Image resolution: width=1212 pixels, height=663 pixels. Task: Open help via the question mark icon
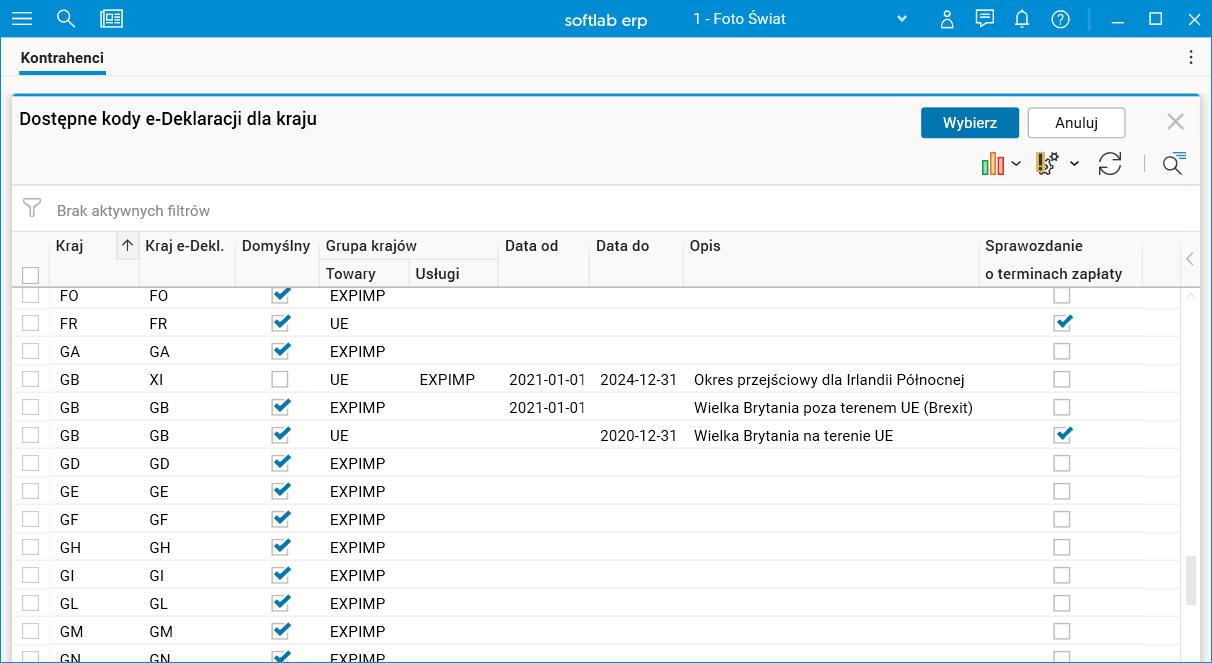[1060, 19]
